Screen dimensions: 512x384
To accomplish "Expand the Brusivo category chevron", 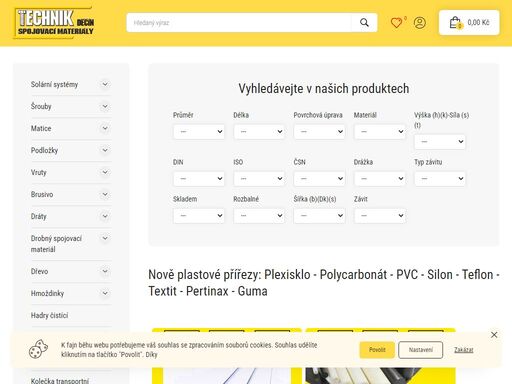I will click(x=105, y=194).
